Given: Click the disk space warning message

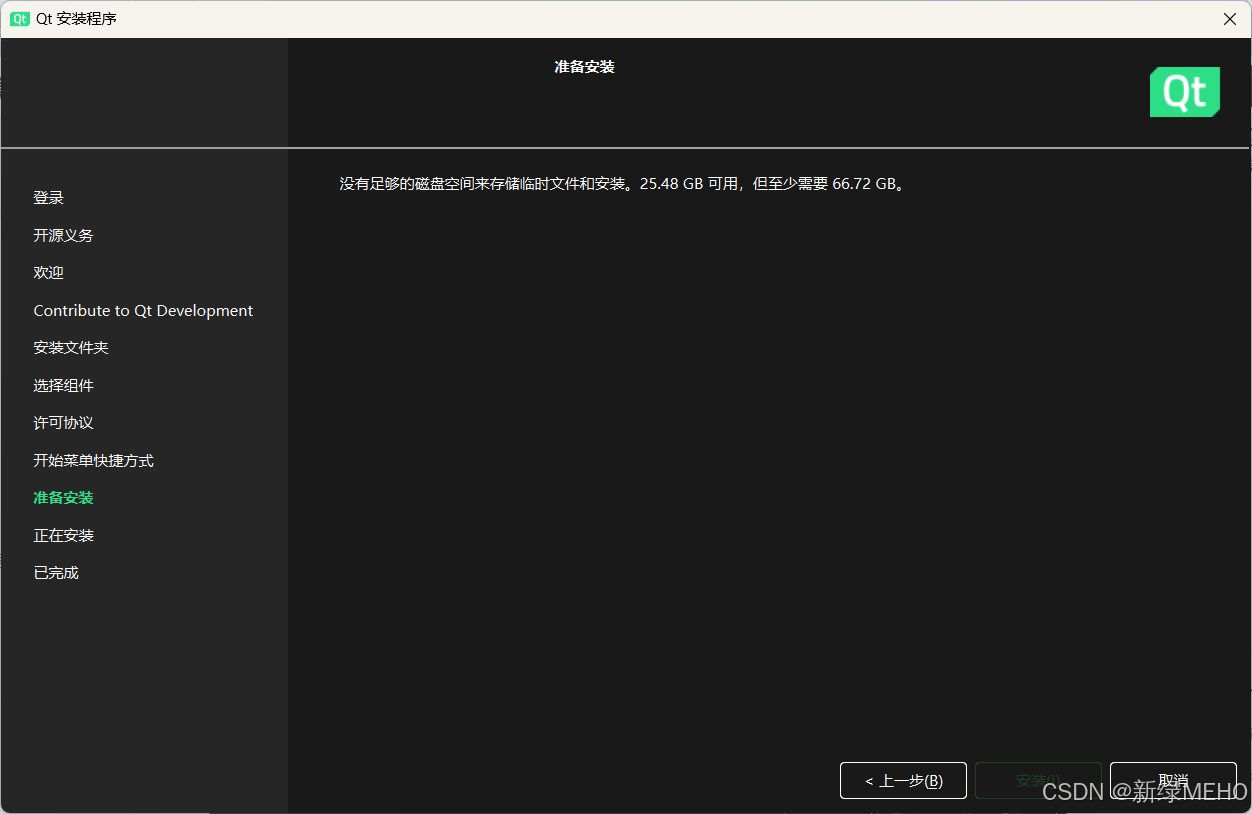Looking at the screenshot, I should (624, 184).
